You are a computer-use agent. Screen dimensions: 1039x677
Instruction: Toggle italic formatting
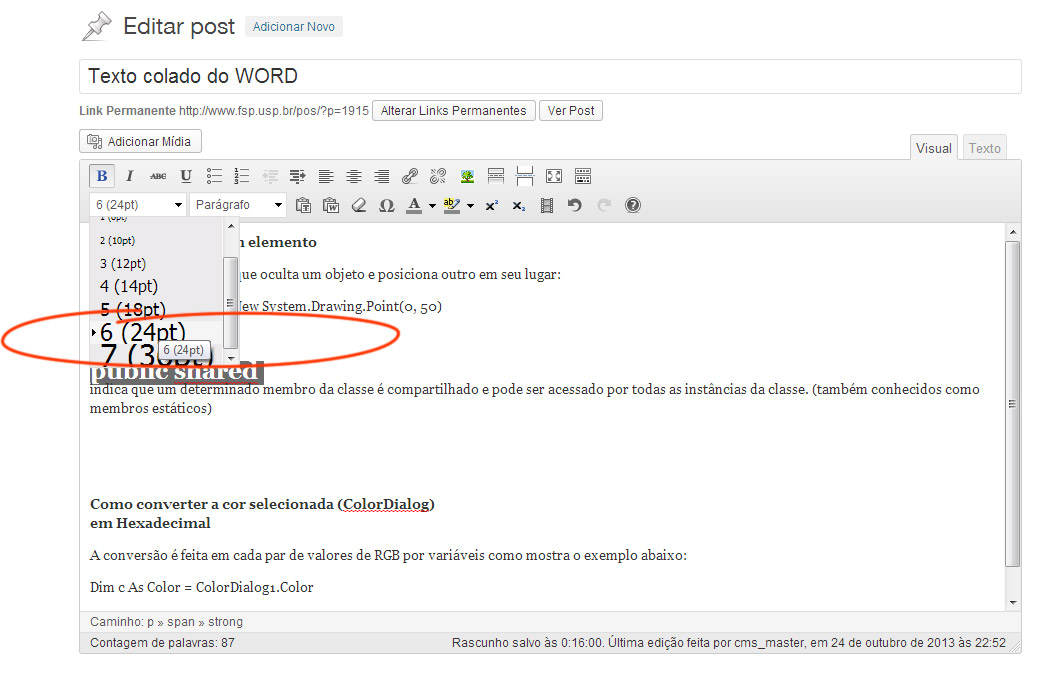130,176
